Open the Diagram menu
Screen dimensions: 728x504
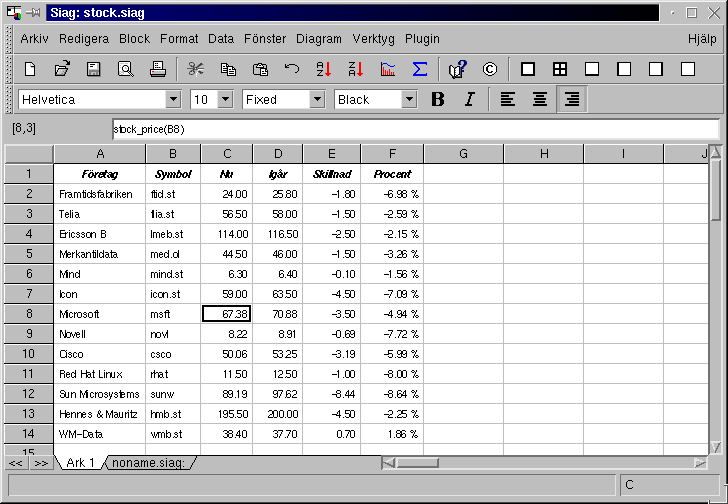tap(318, 39)
